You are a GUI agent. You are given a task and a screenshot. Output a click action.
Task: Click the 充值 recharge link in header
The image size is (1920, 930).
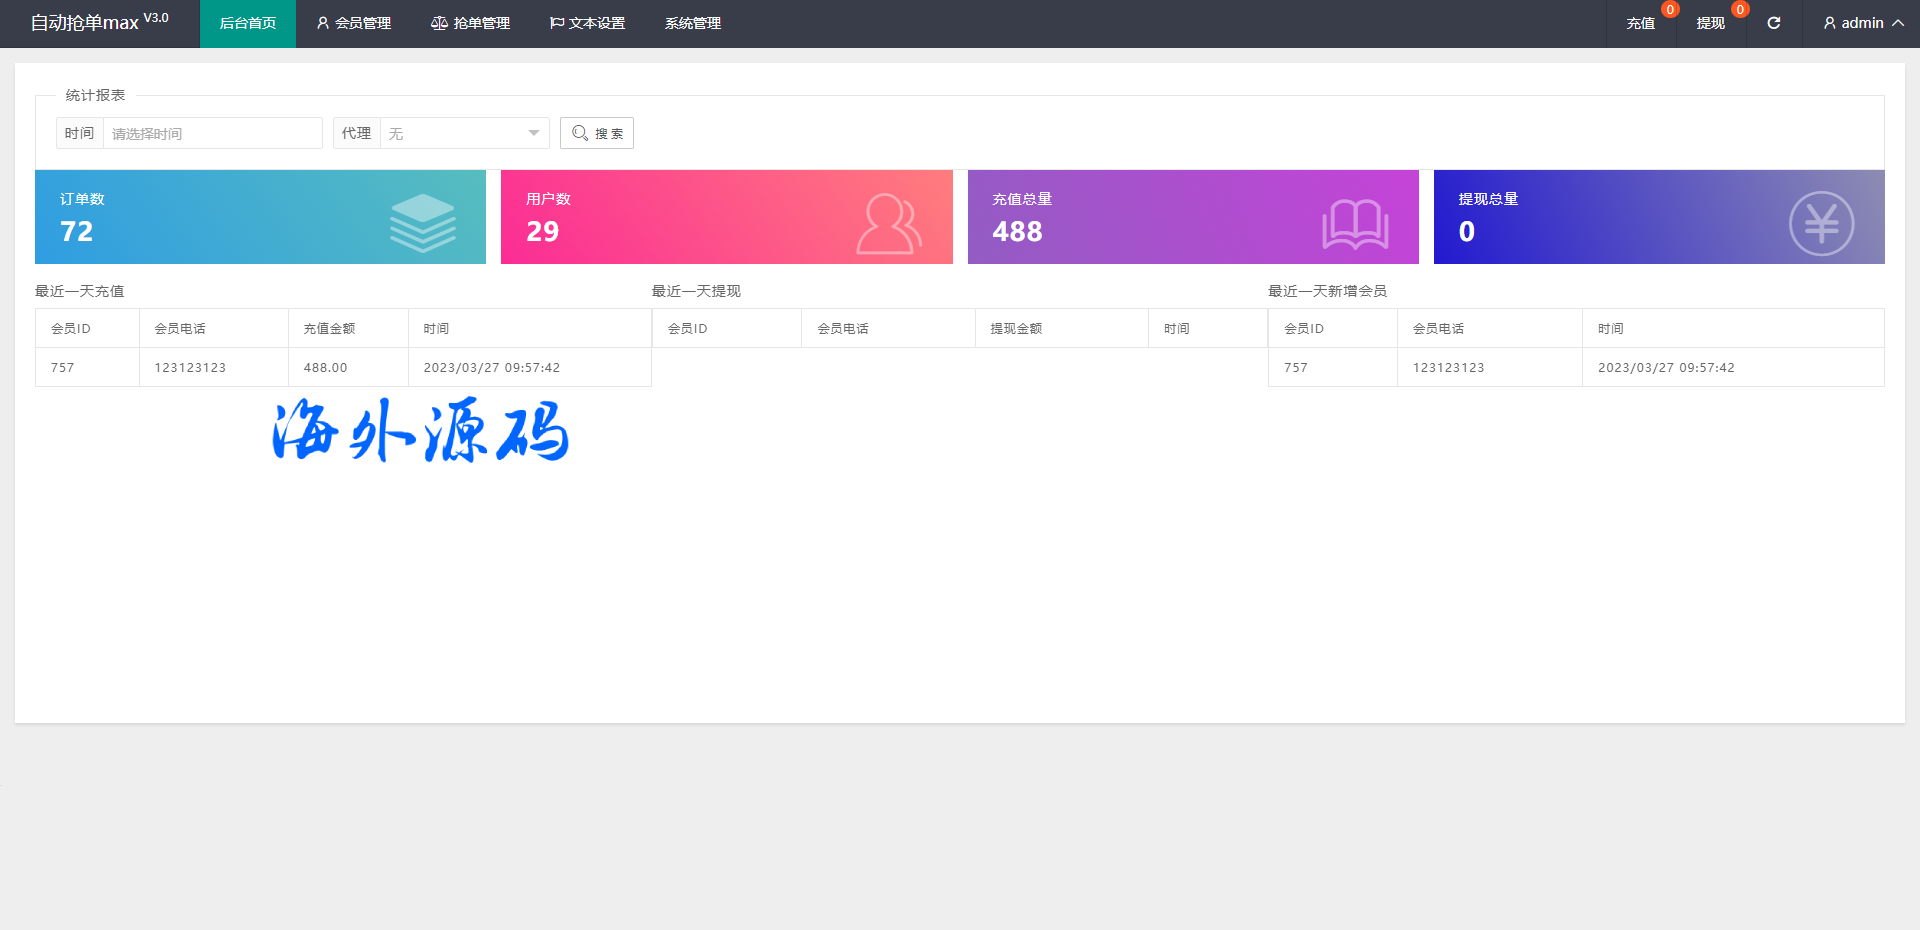(x=1640, y=23)
